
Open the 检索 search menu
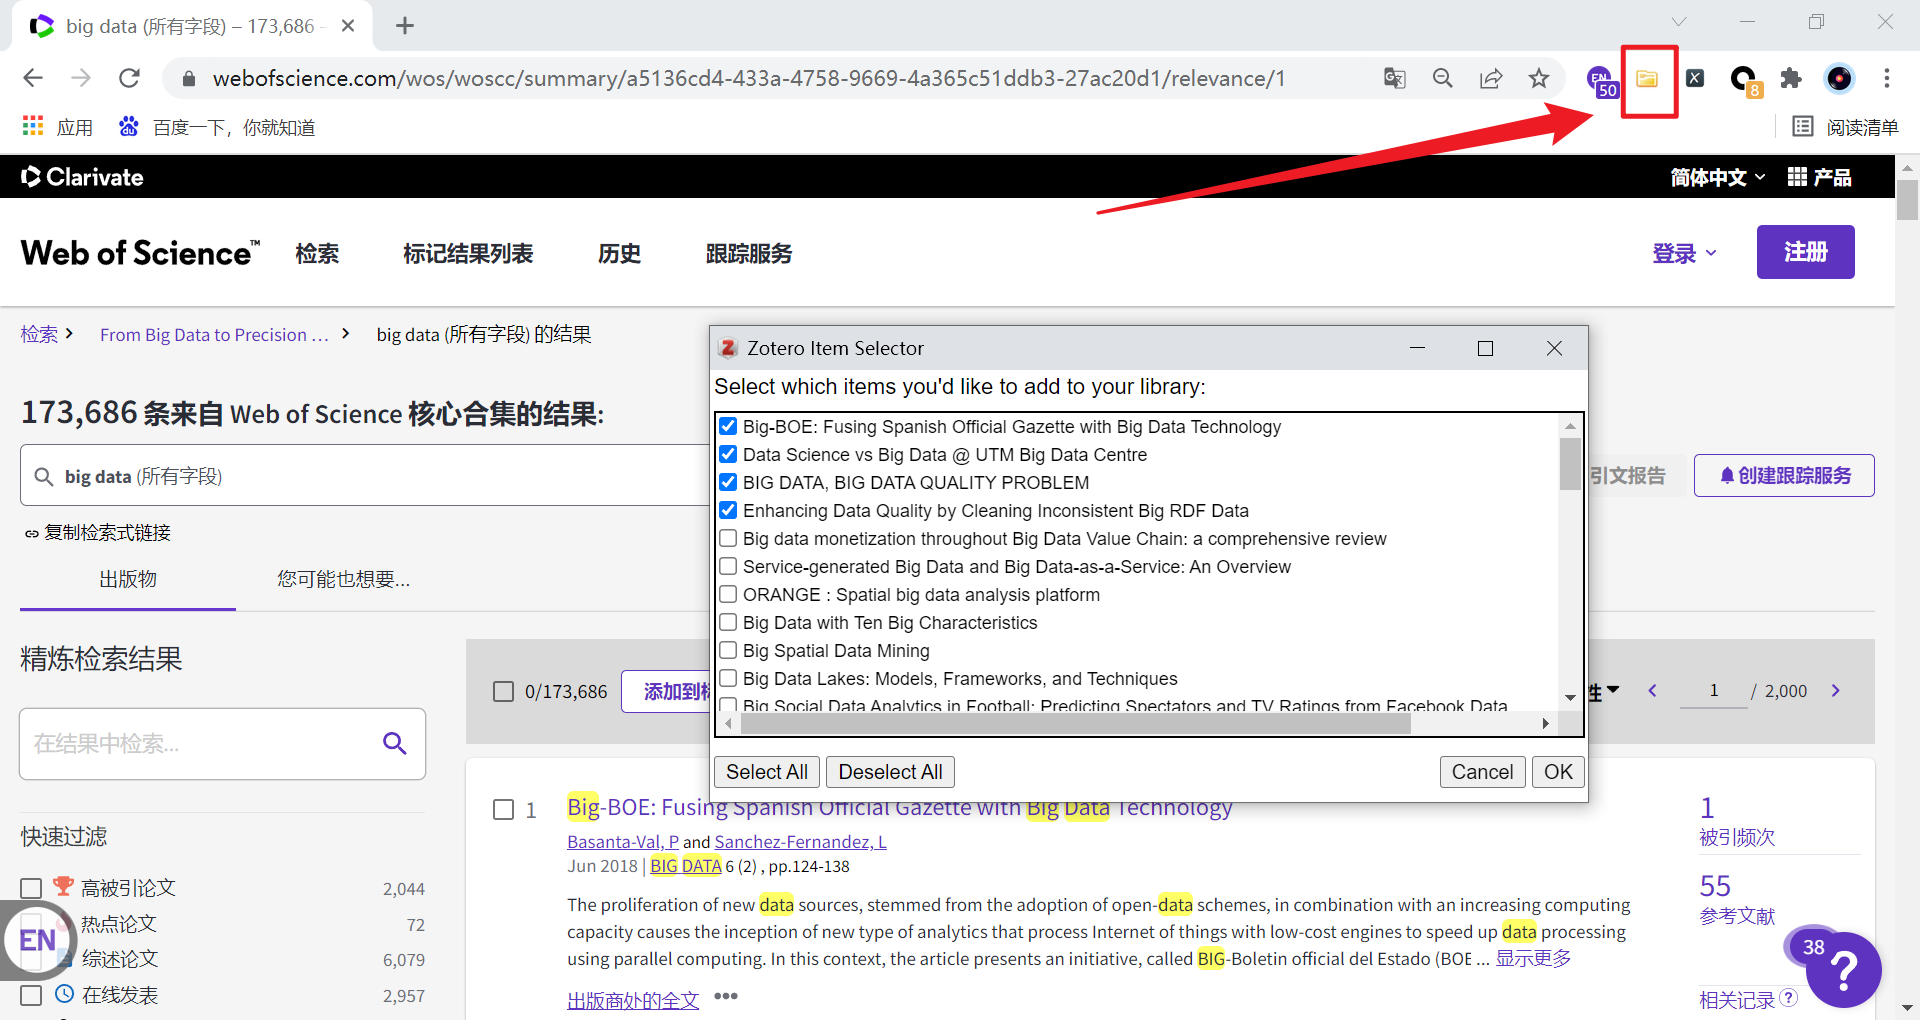[317, 254]
